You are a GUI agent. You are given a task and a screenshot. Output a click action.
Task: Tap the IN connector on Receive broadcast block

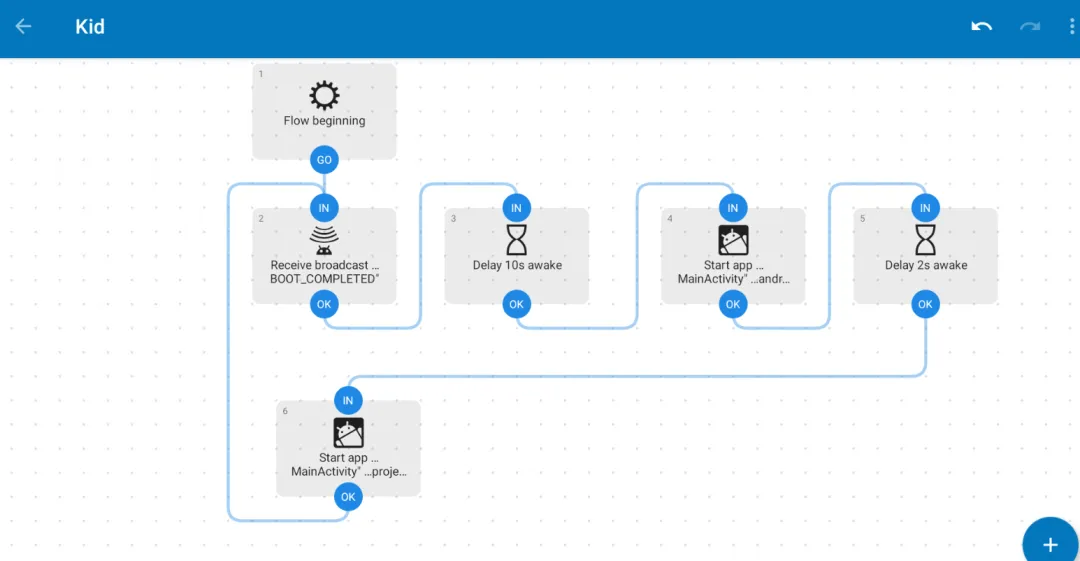(x=324, y=208)
